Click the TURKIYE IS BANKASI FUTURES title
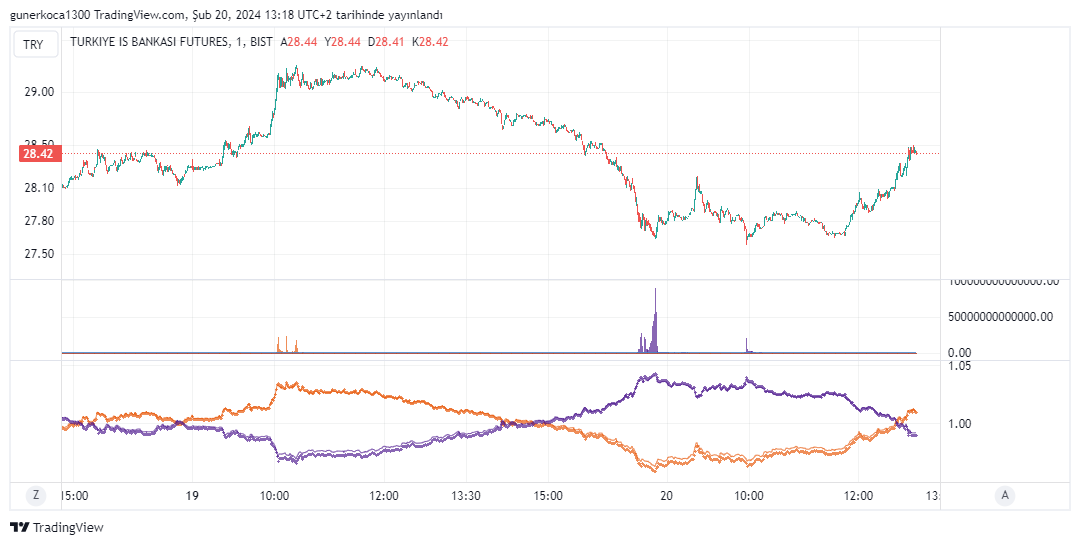1080x545 pixels. coord(148,42)
